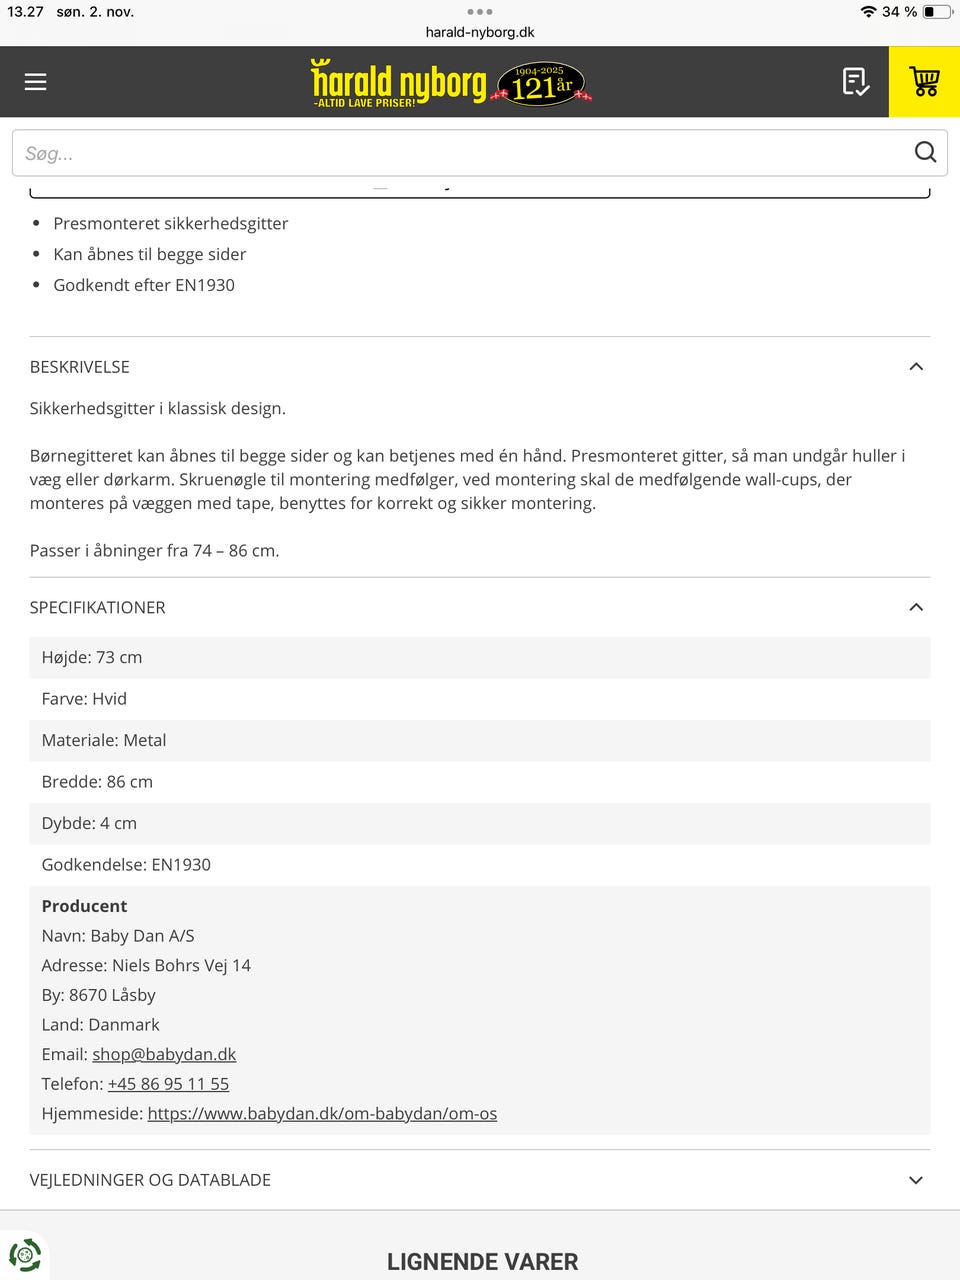Expand Vejledninger og datablade chevron
This screenshot has height=1280, width=960.
click(916, 1180)
